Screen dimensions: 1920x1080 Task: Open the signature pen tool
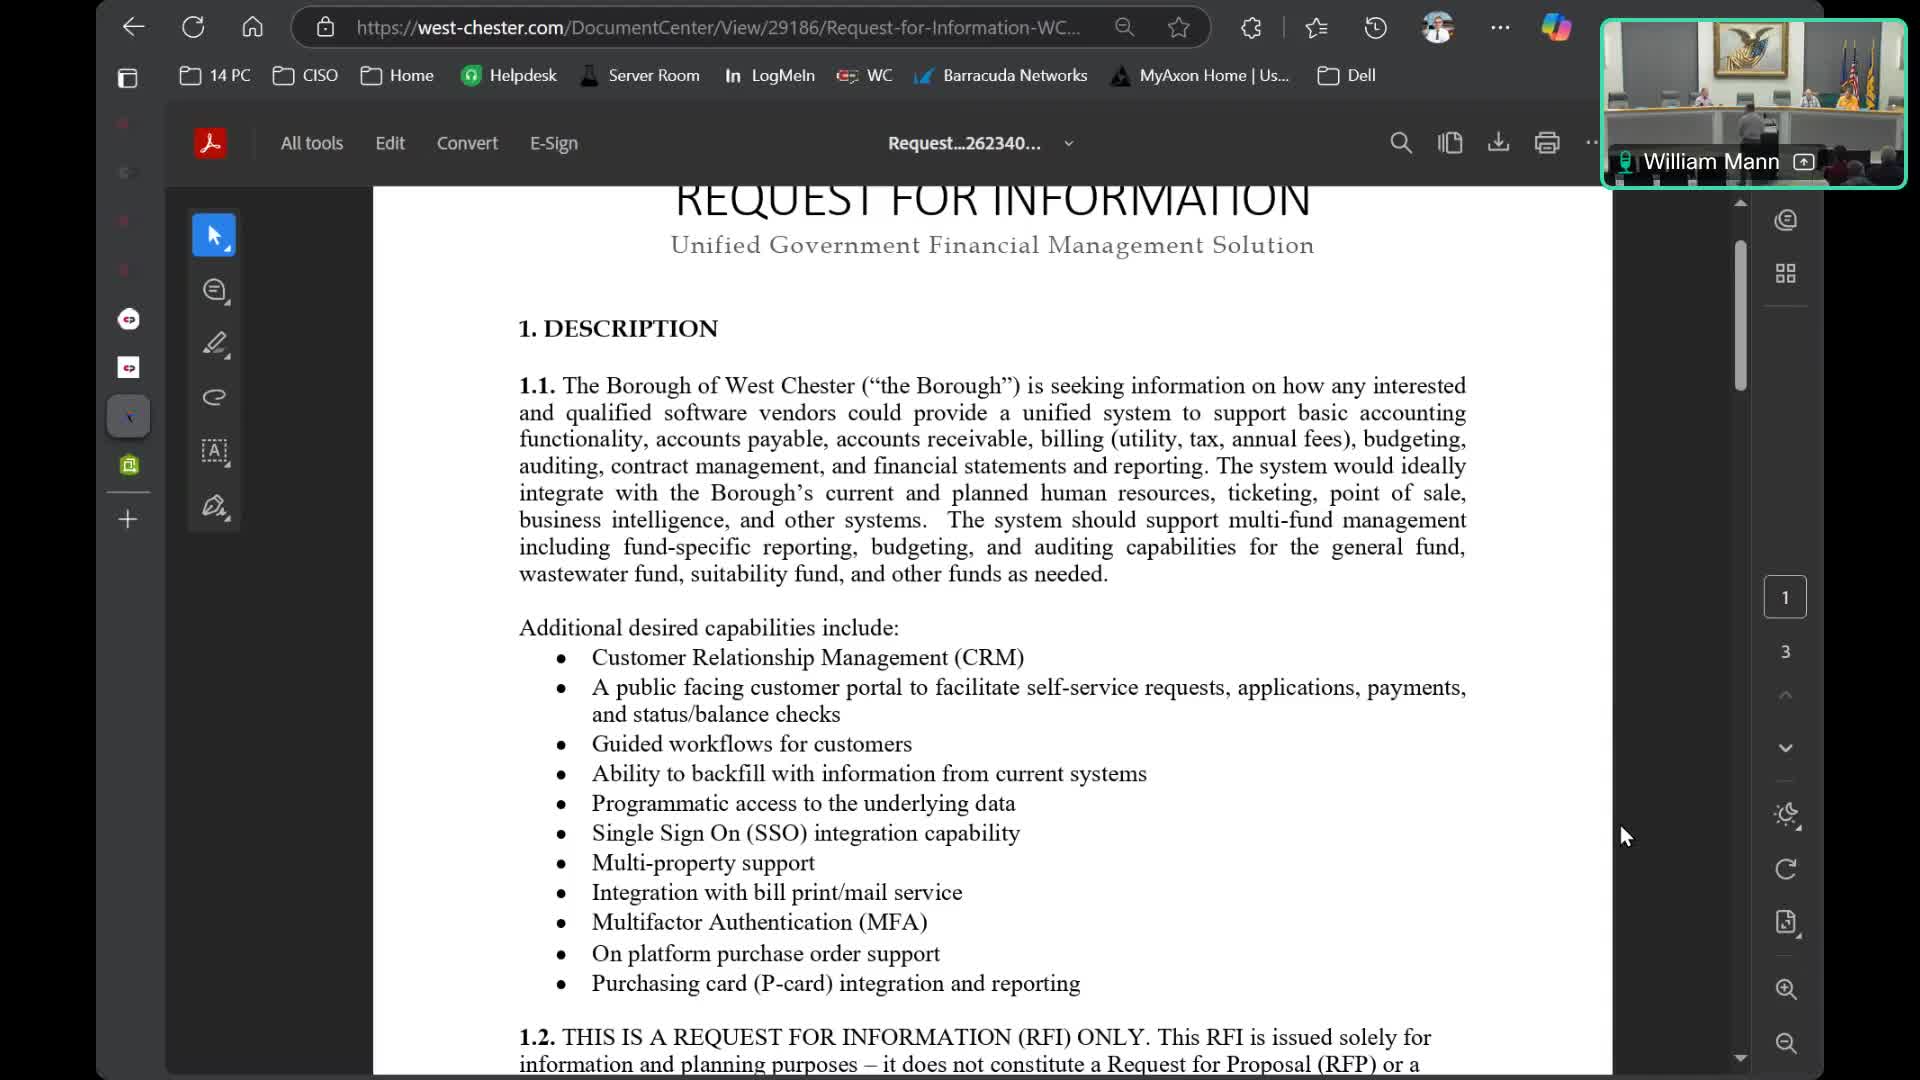(x=214, y=506)
